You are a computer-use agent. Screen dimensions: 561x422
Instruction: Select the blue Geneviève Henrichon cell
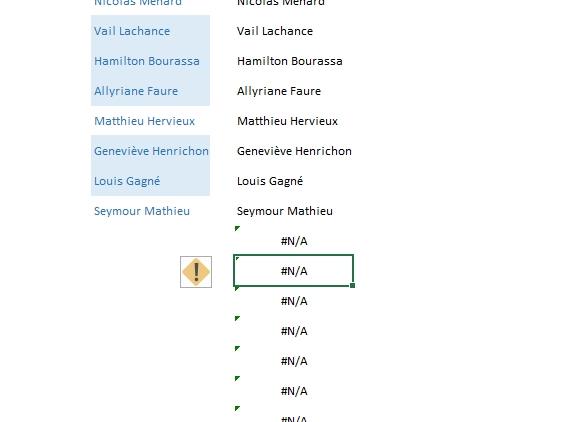(x=150, y=151)
